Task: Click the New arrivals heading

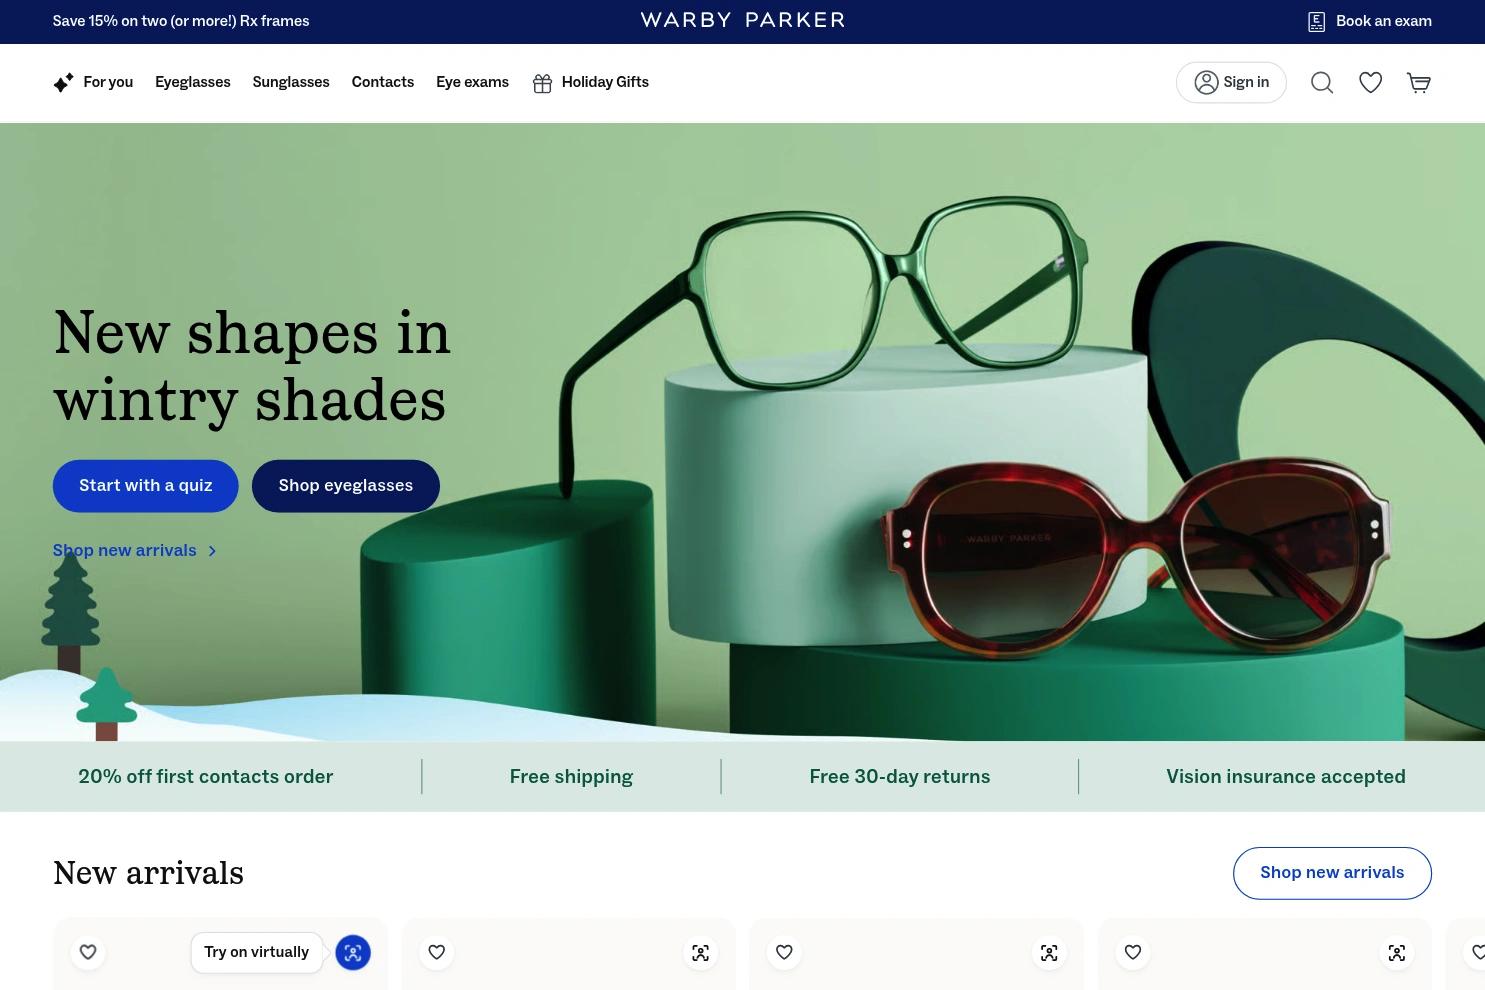Action: tap(148, 873)
